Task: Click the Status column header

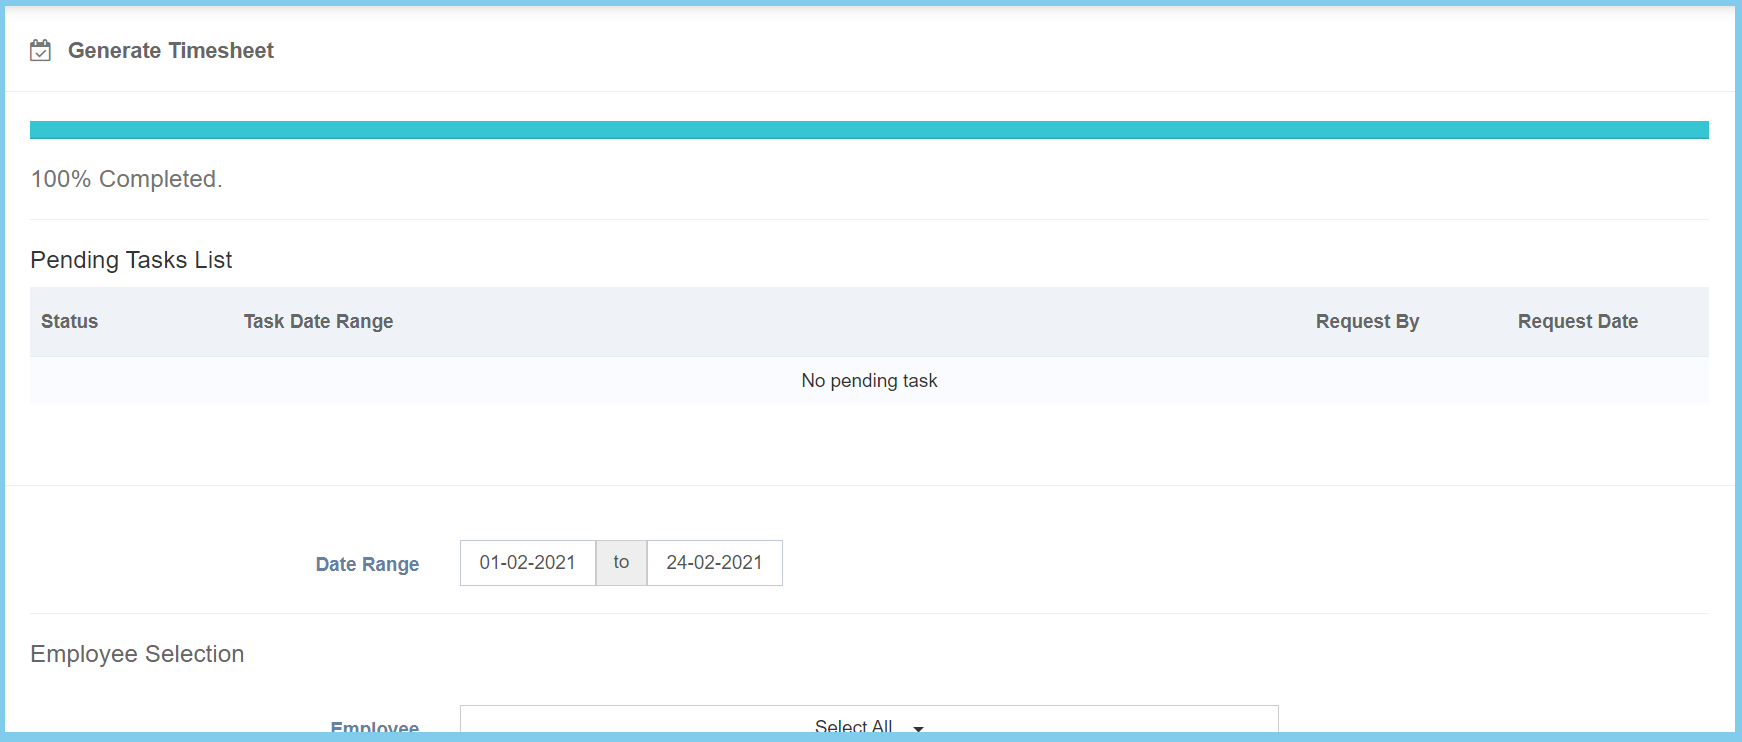Action: click(69, 322)
